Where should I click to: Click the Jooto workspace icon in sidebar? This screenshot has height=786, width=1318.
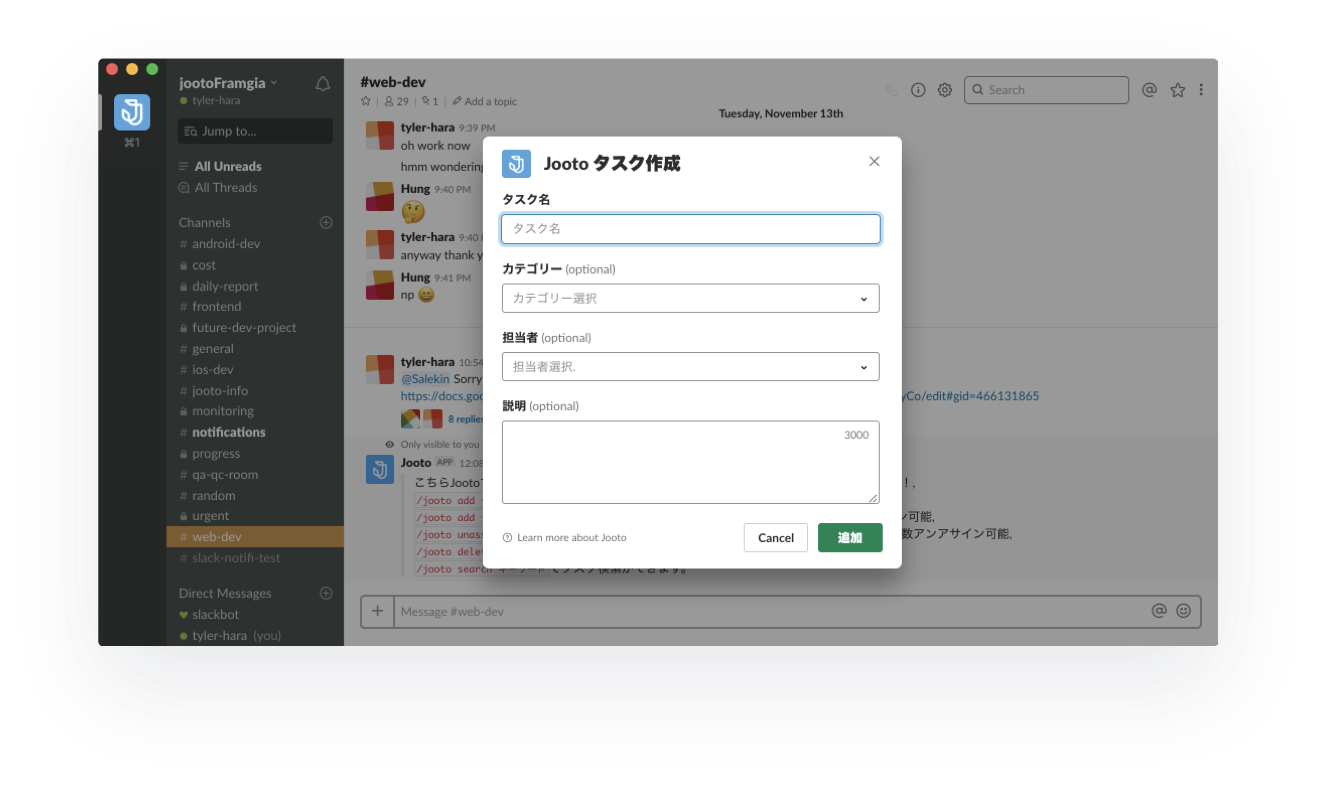tap(132, 113)
